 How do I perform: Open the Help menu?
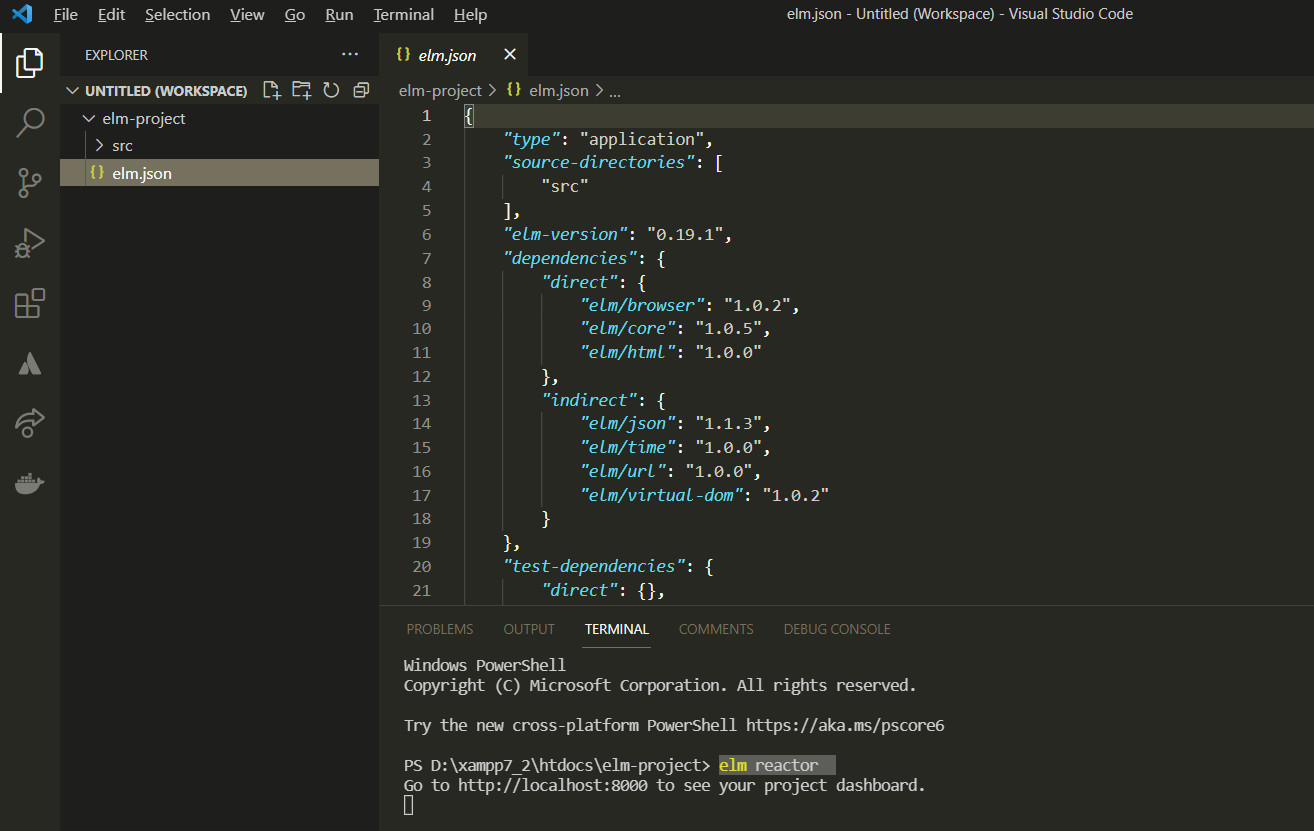click(x=470, y=14)
